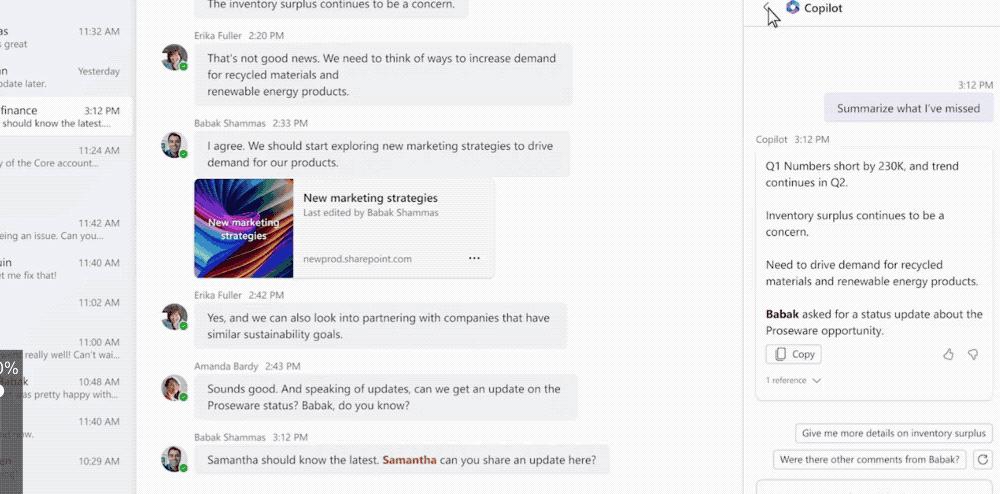Click Babak Shammas's avatar at 2:33 PM
Screen dimensions: 1000x494
(x=174, y=145)
